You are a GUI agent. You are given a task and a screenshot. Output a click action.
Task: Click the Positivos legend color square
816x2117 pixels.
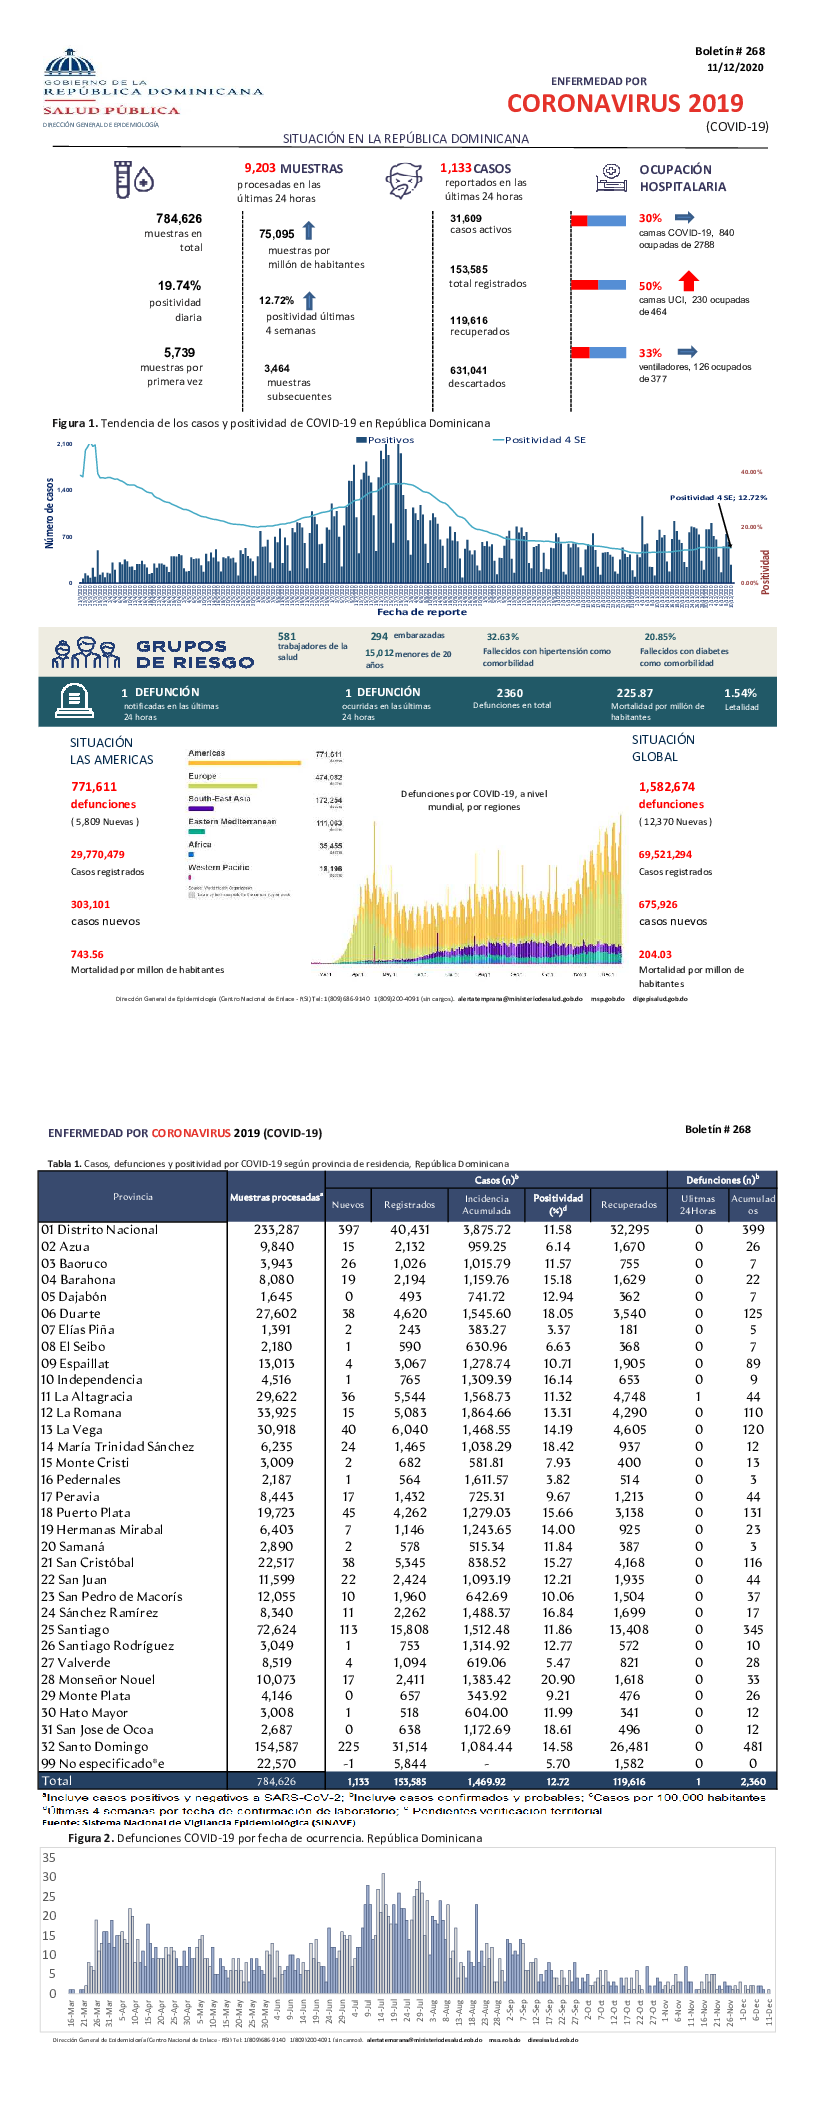pyautogui.click(x=361, y=440)
